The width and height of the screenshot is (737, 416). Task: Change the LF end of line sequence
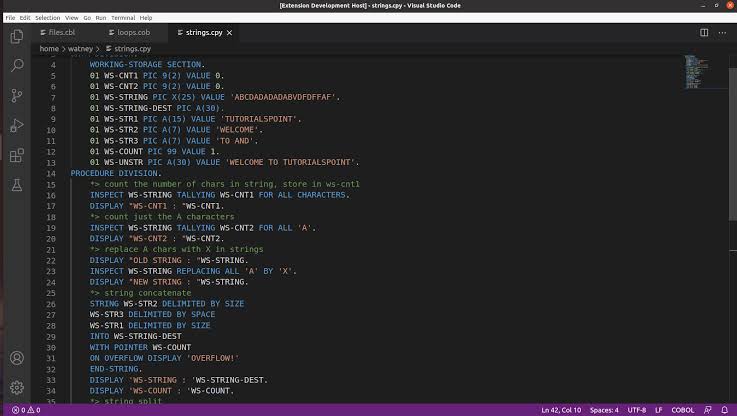(x=659, y=410)
